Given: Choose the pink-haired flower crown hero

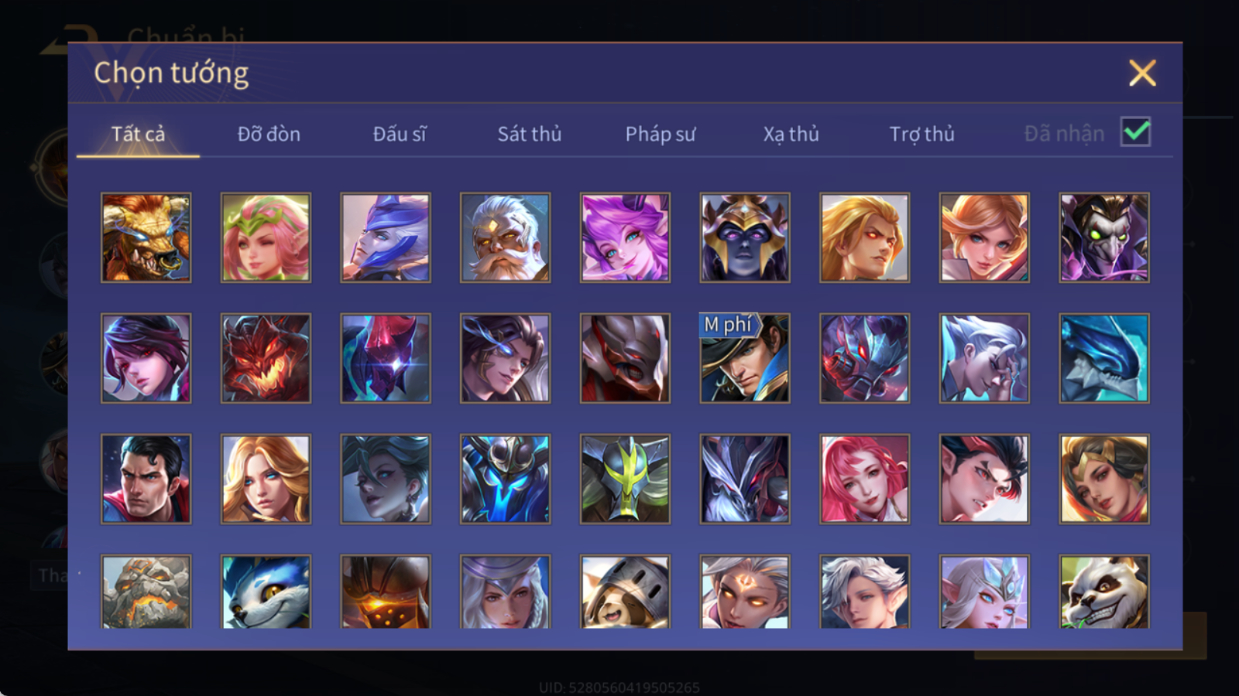Looking at the screenshot, I should 266,238.
